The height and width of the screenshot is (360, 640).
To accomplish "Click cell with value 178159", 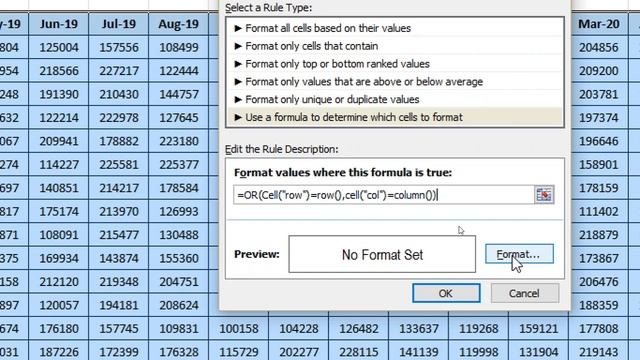I will pos(599,188).
